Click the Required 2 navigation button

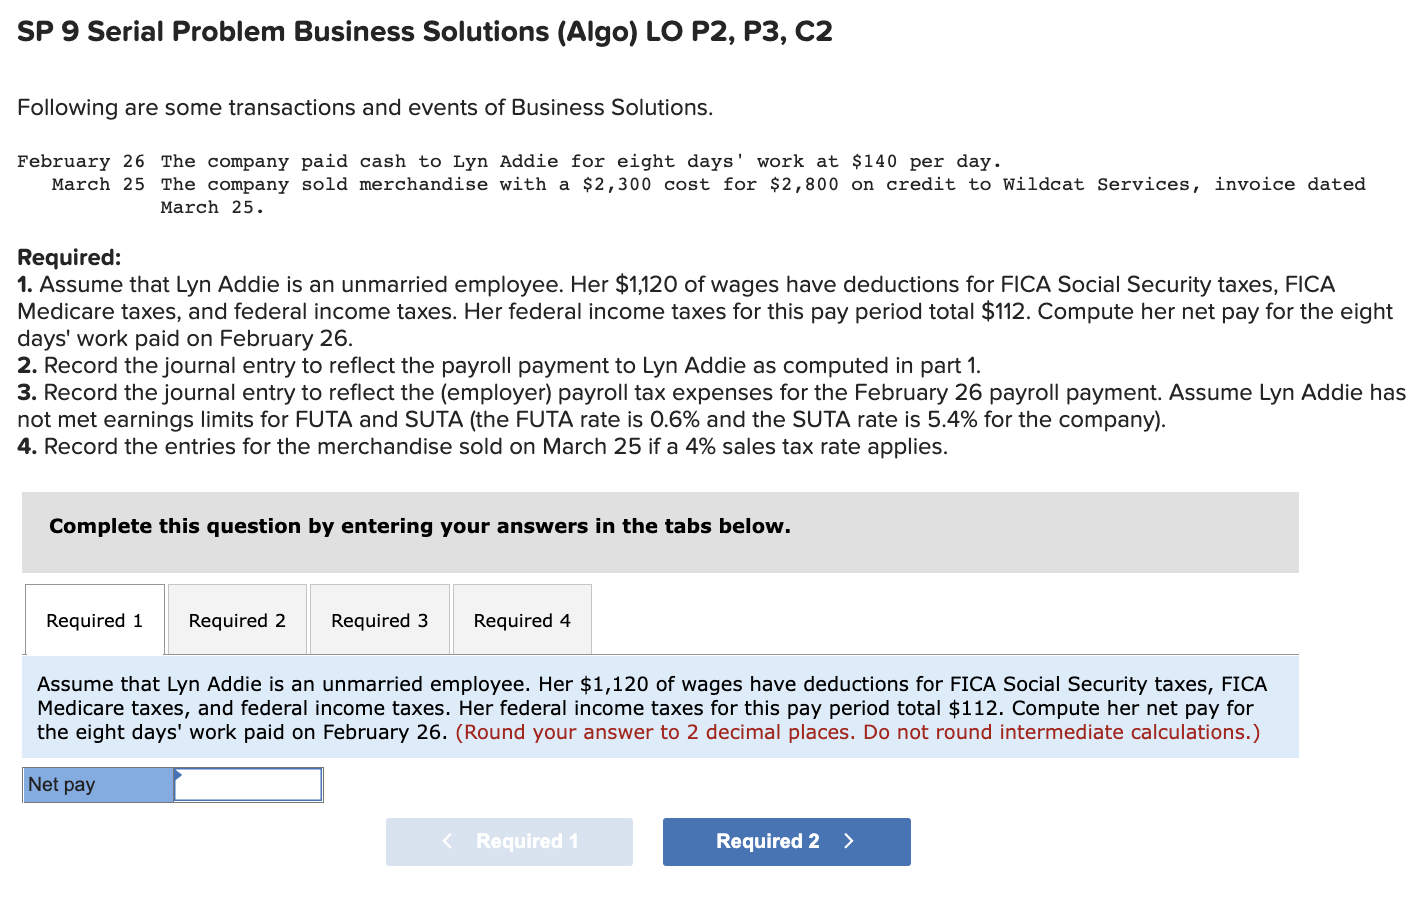786,841
